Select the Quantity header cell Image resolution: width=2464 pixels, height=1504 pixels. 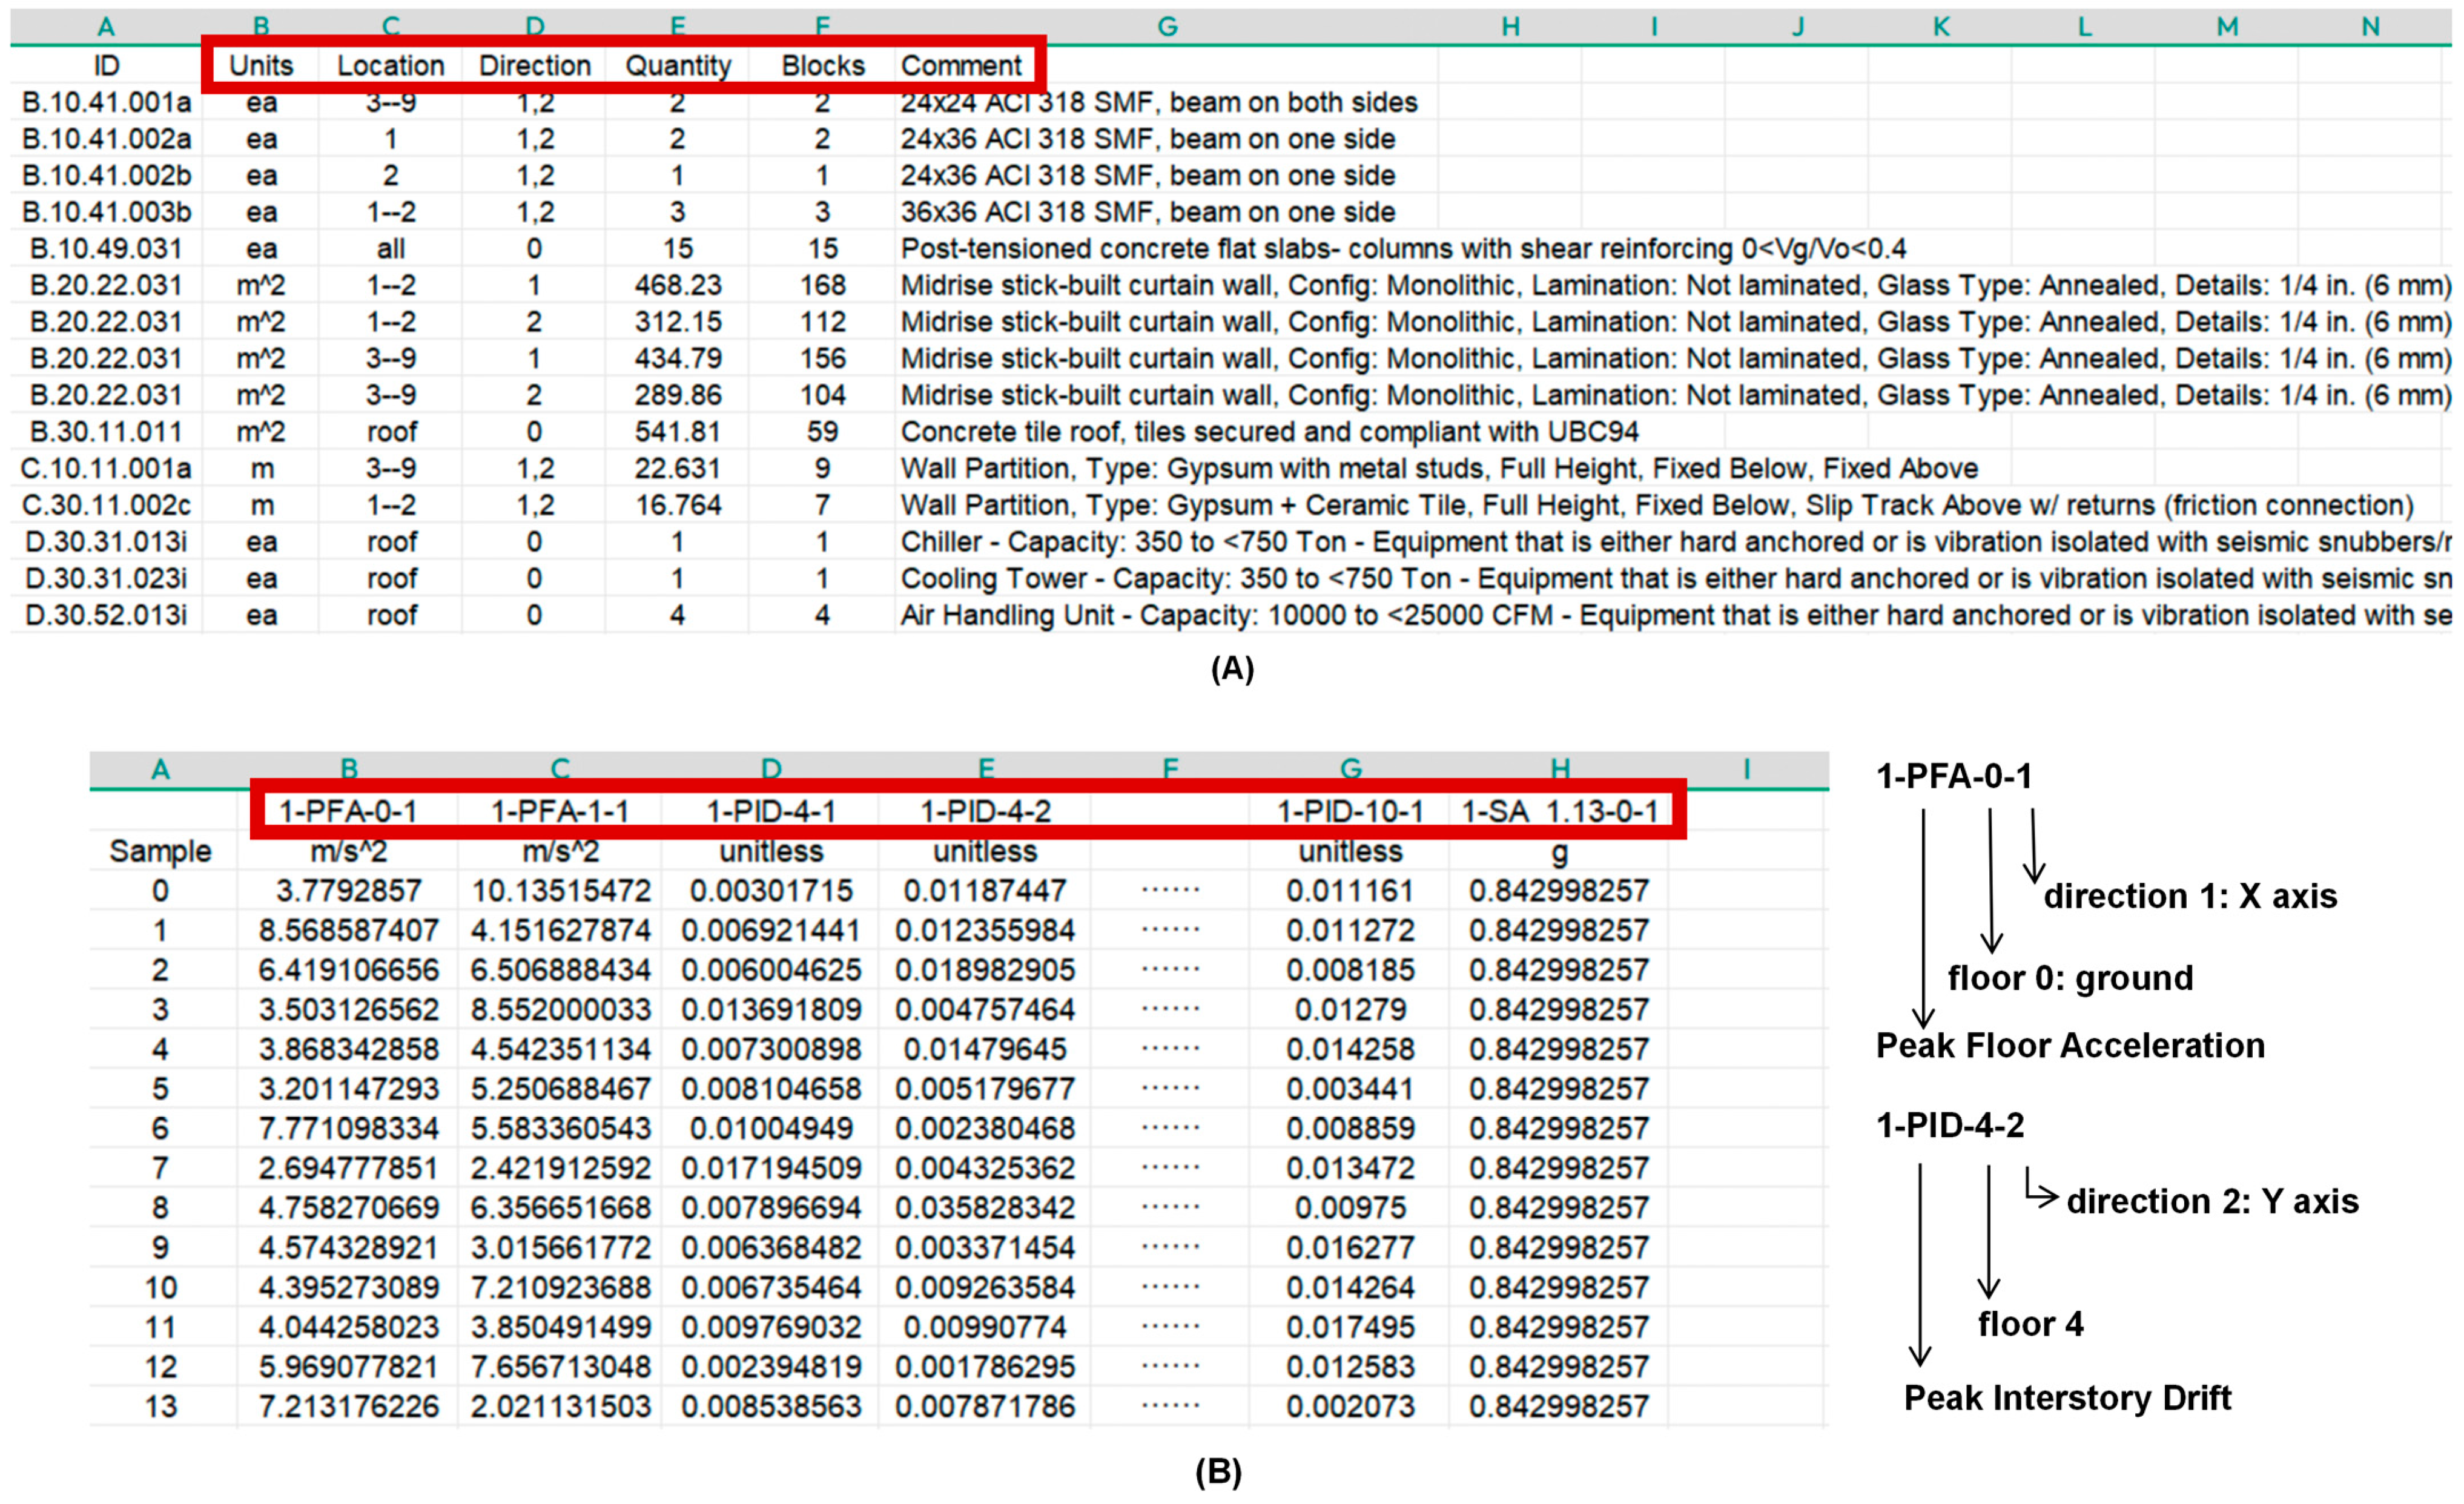[678, 66]
